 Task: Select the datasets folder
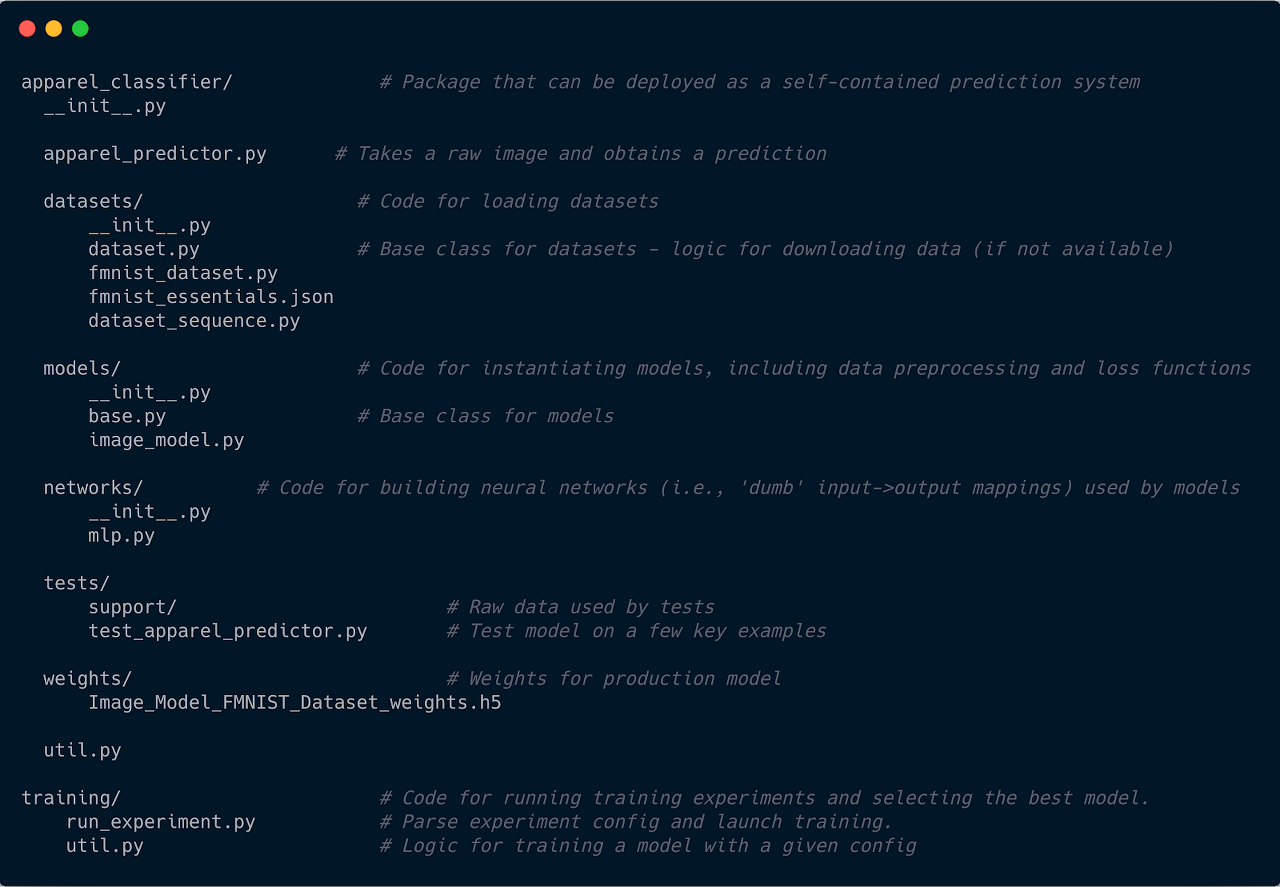tap(92, 201)
